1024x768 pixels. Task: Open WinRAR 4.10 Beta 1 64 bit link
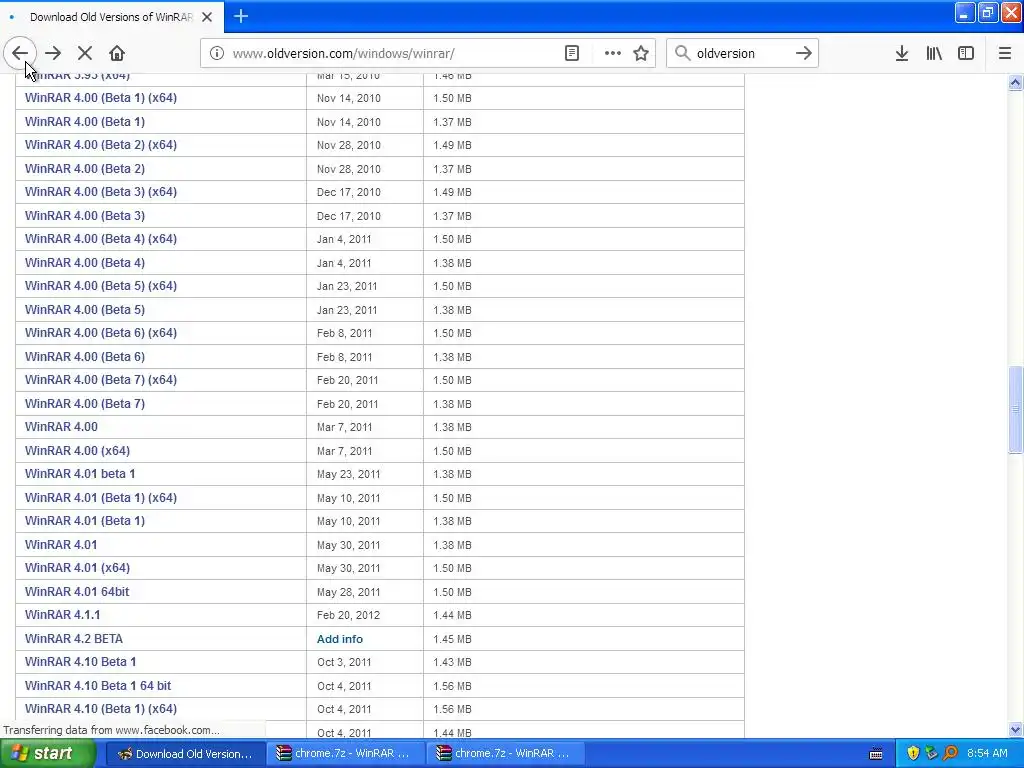coord(98,686)
